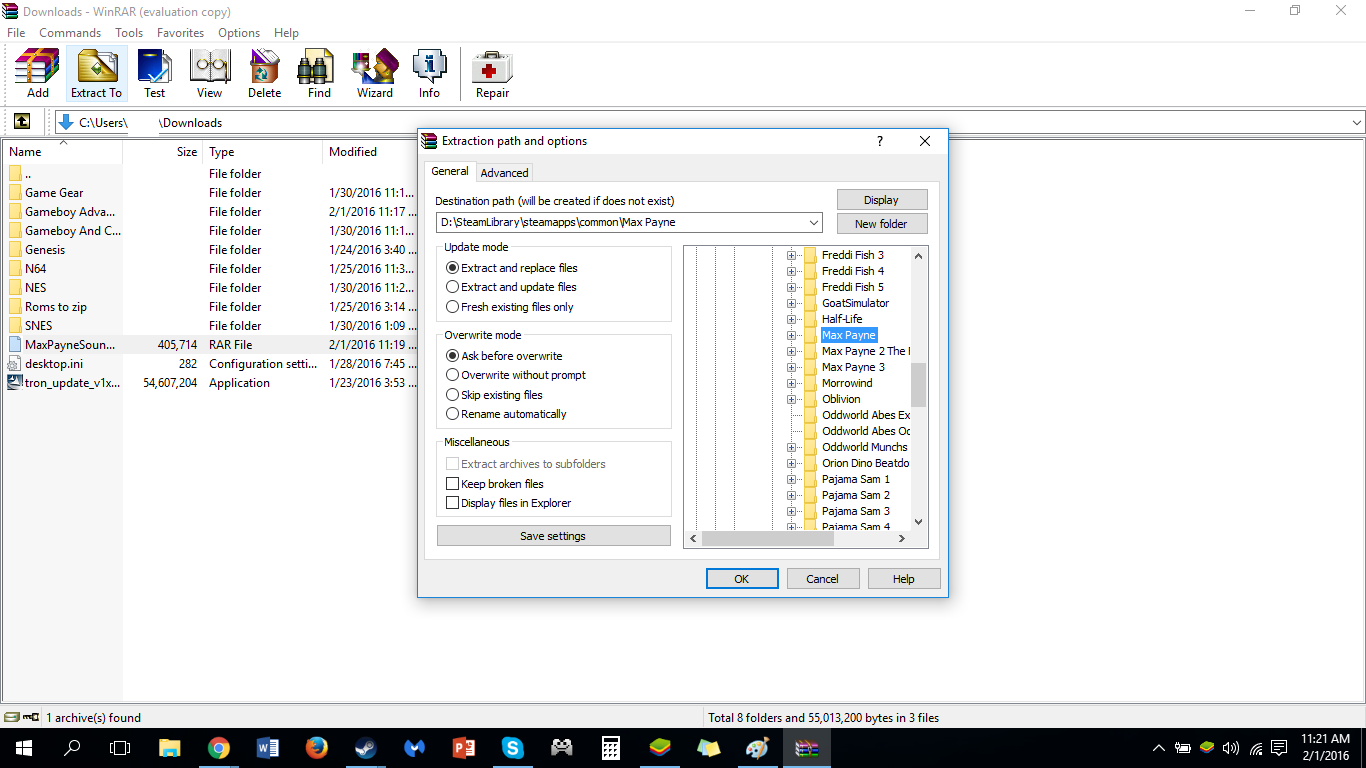The width and height of the screenshot is (1366, 768).
Task: Switch to the Advanced tab
Action: [x=504, y=173]
